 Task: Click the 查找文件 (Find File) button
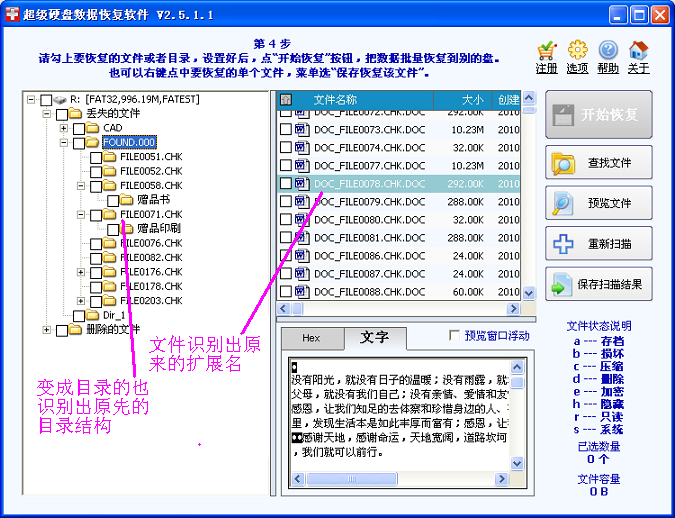[x=599, y=163]
